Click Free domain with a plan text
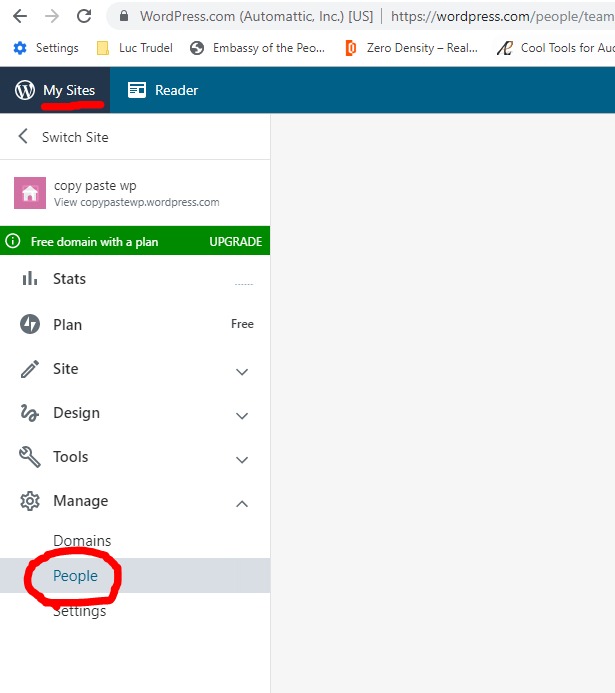 point(95,242)
